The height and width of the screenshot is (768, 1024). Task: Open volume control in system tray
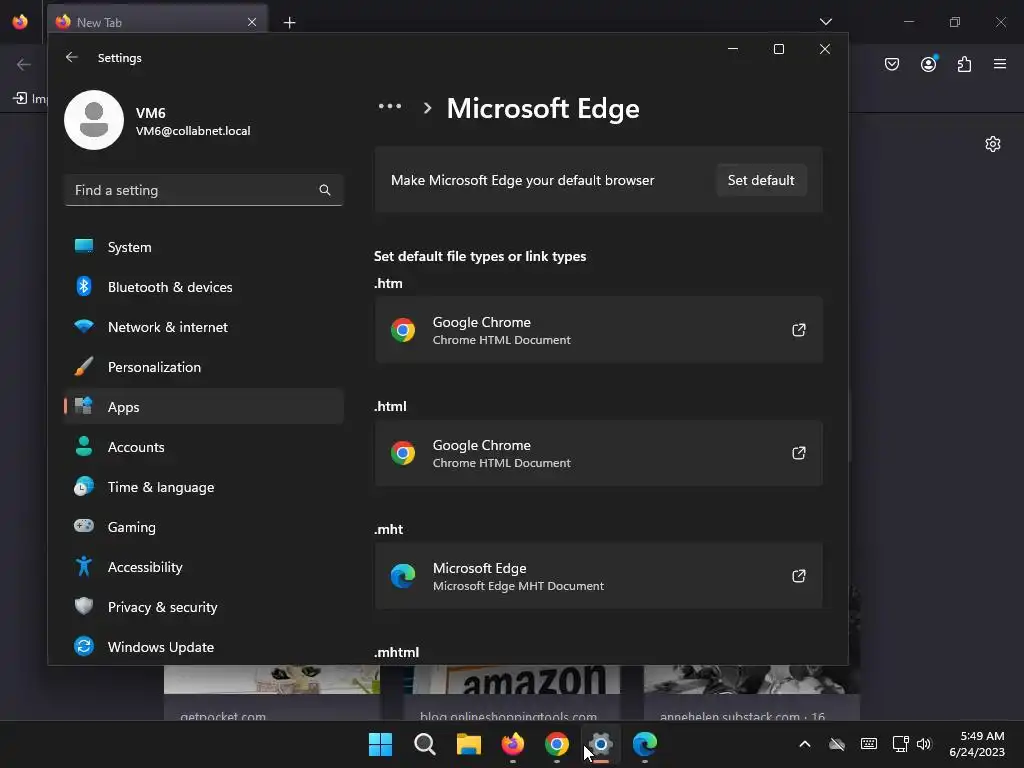(x=923, y=744)
